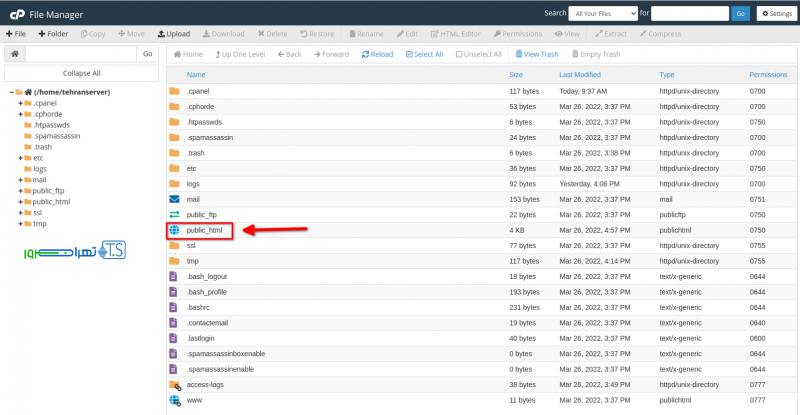Open the All Your Files search dropdown
This screenshot has height=415, width=800.
coord(603,13)
